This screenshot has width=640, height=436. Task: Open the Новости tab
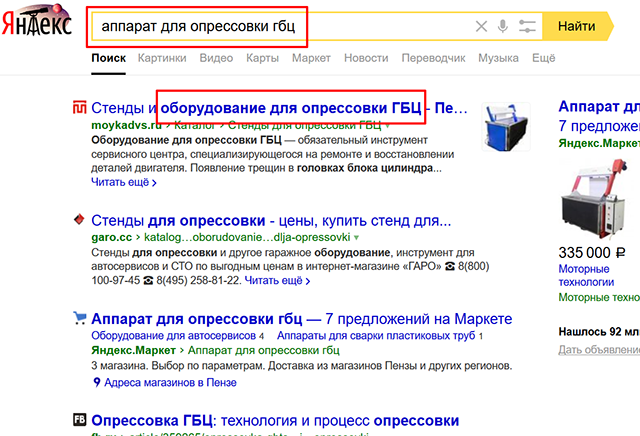366,58
